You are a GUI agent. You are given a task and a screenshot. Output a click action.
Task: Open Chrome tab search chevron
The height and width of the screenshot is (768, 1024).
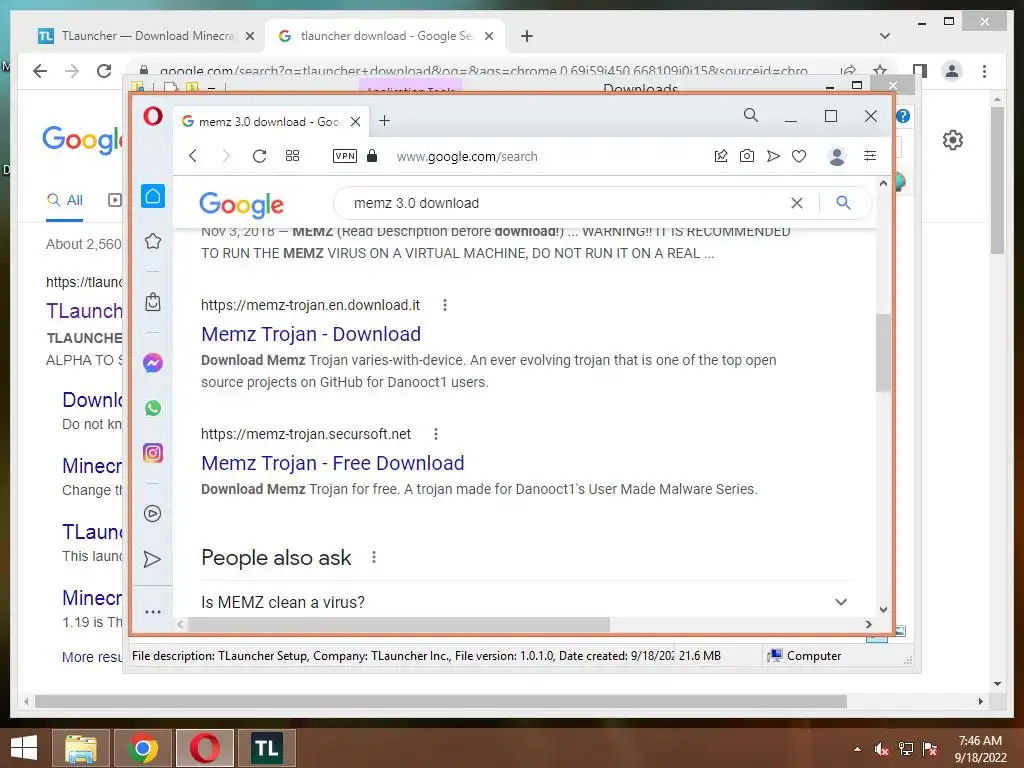pos(885,36)
